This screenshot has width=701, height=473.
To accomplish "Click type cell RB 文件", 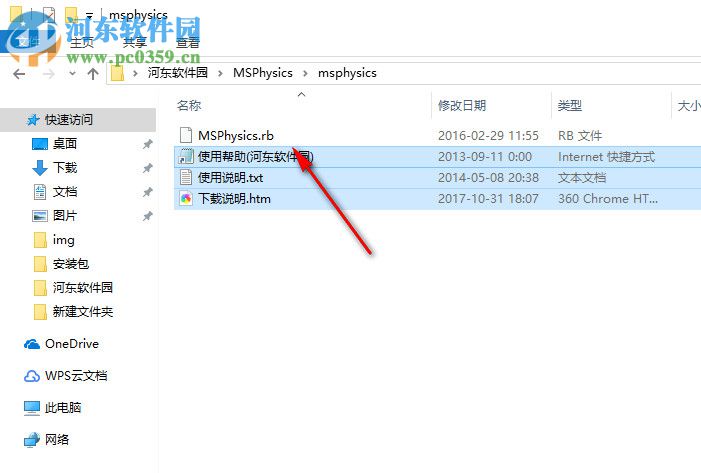I will 580,135.
